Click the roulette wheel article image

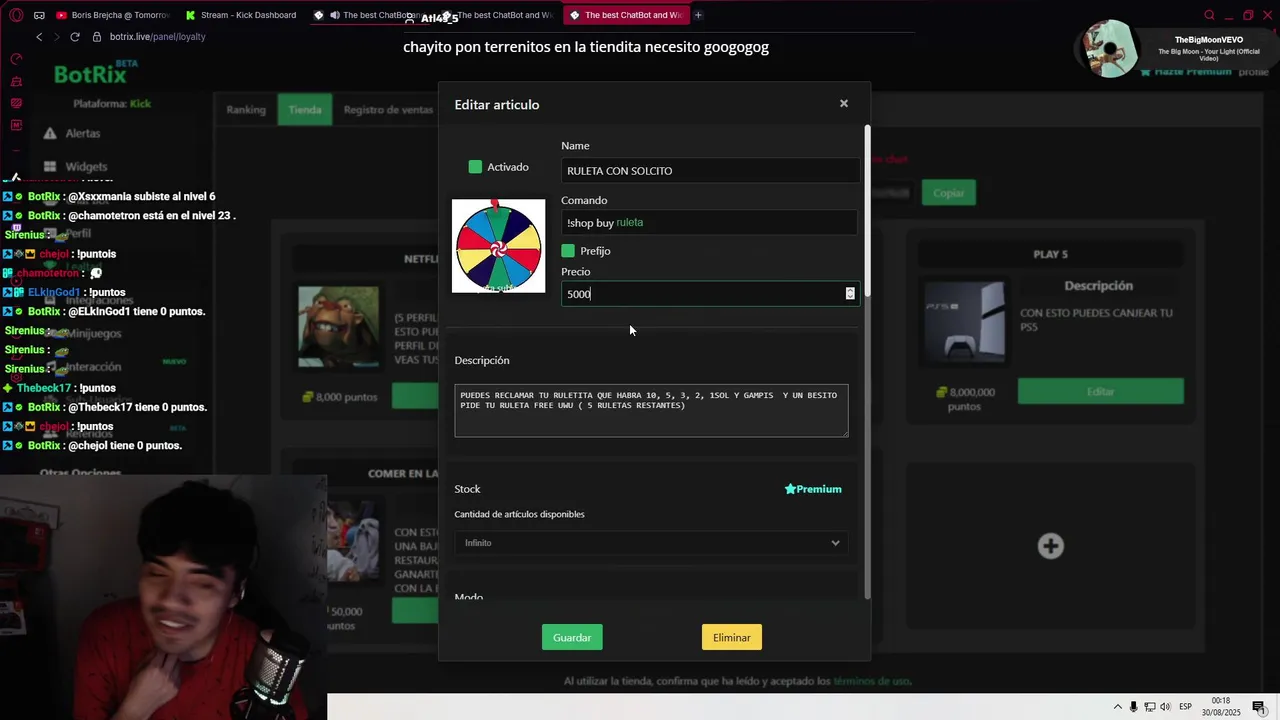pos(499,246)
